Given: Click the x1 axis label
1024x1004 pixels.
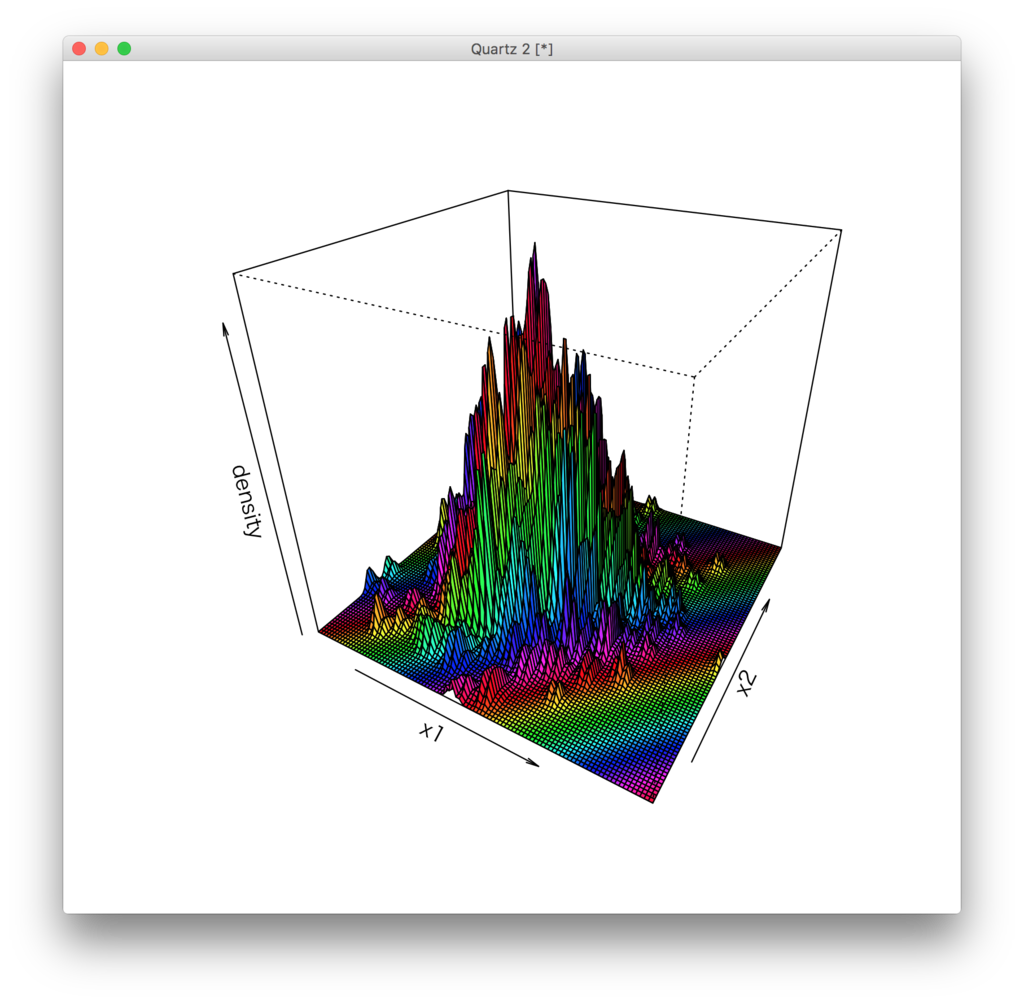Looking at the screenshot, I should [432, 732].
